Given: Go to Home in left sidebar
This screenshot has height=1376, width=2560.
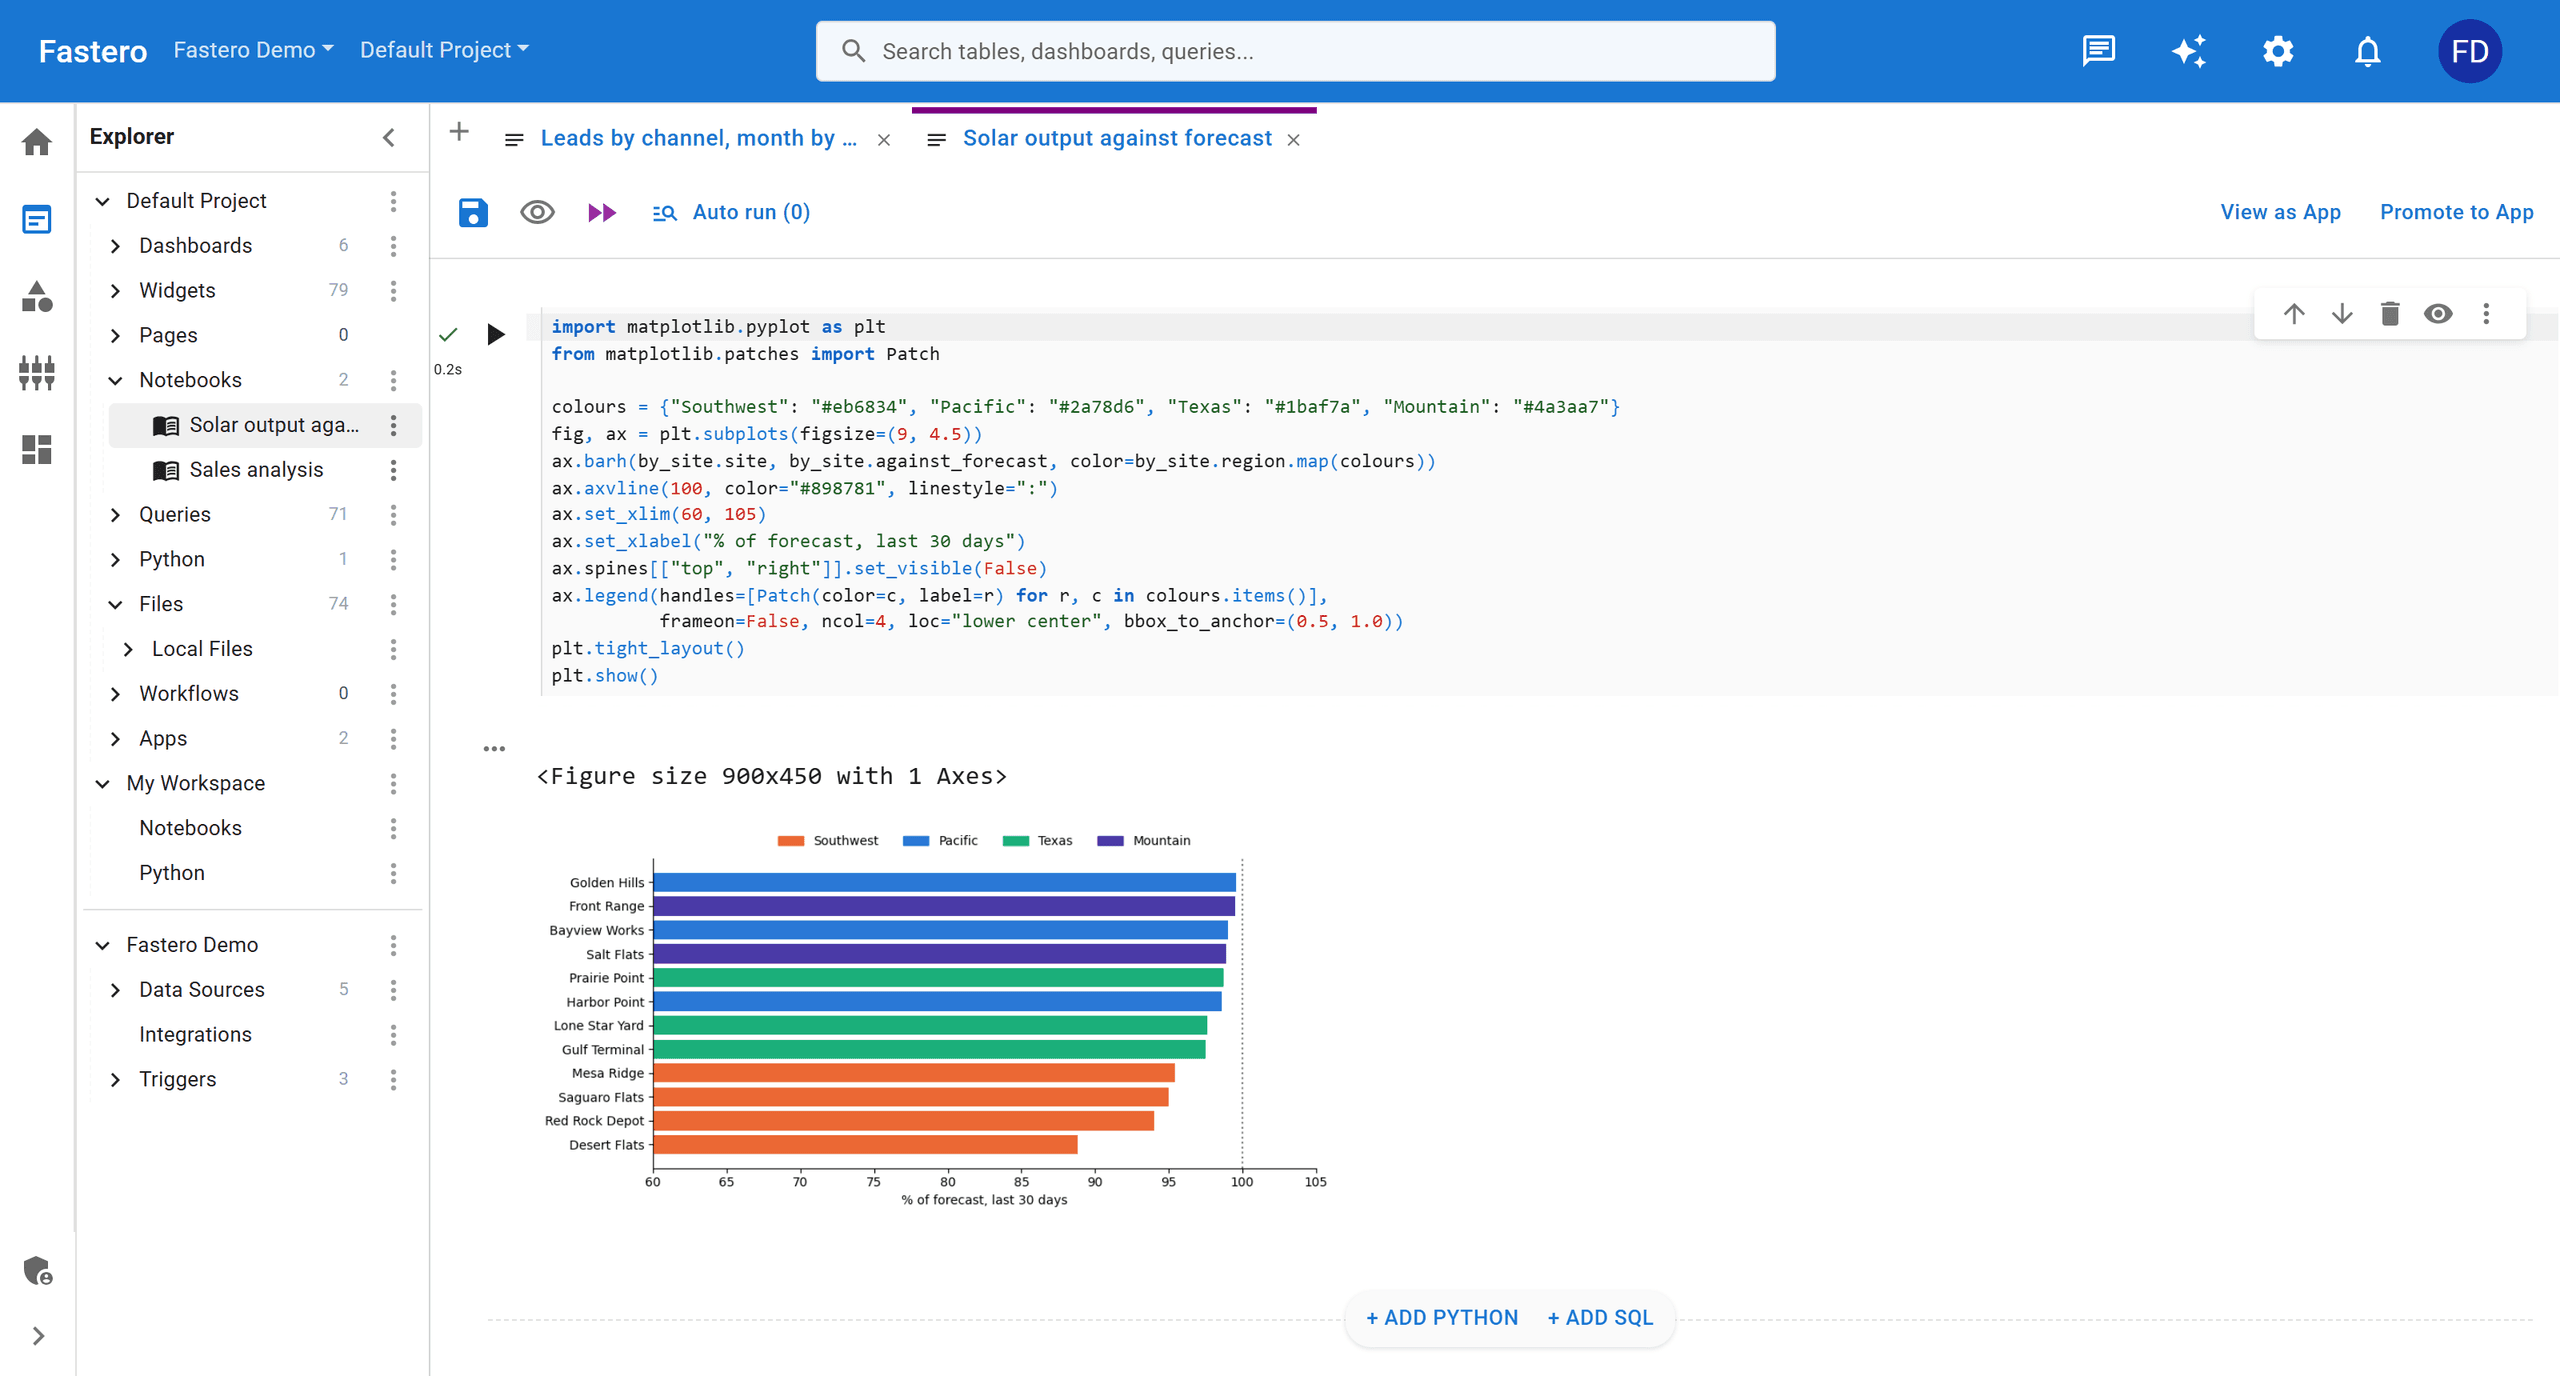Looking at the screenshot, I should (x=37, y=142).
